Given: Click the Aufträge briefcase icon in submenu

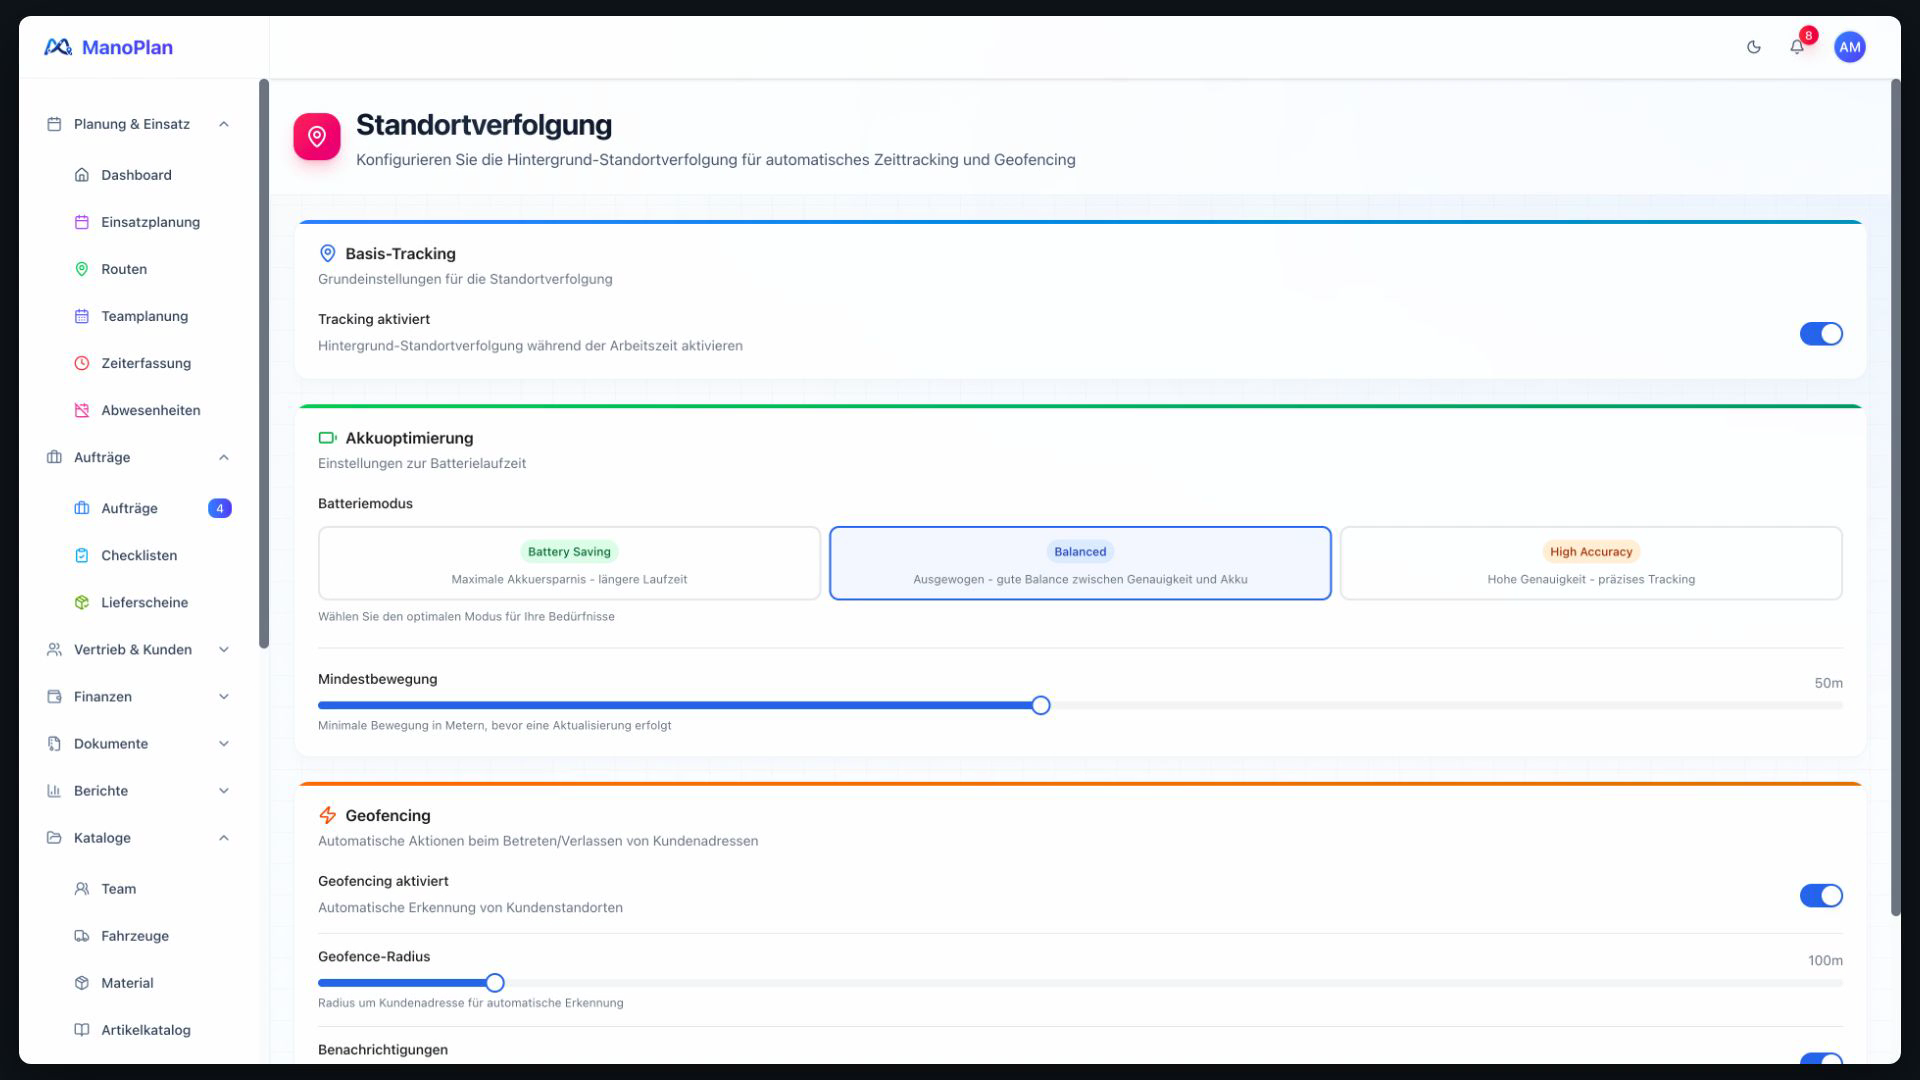Looking at the screenshot, I should click(82, 508).
